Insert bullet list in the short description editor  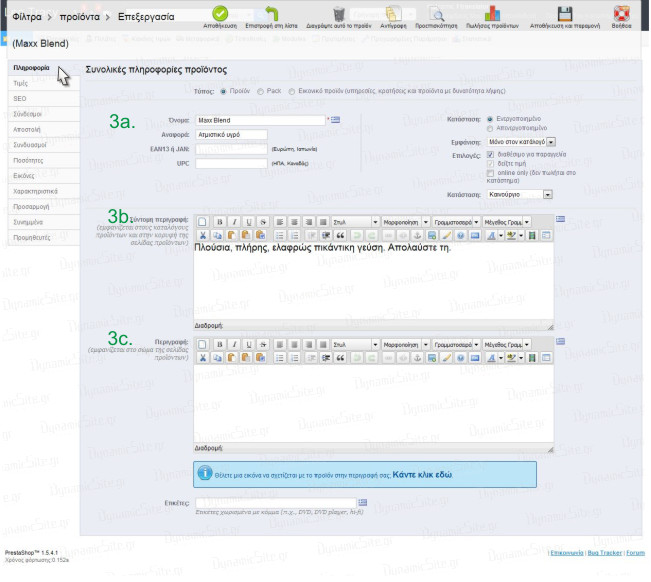280,235
